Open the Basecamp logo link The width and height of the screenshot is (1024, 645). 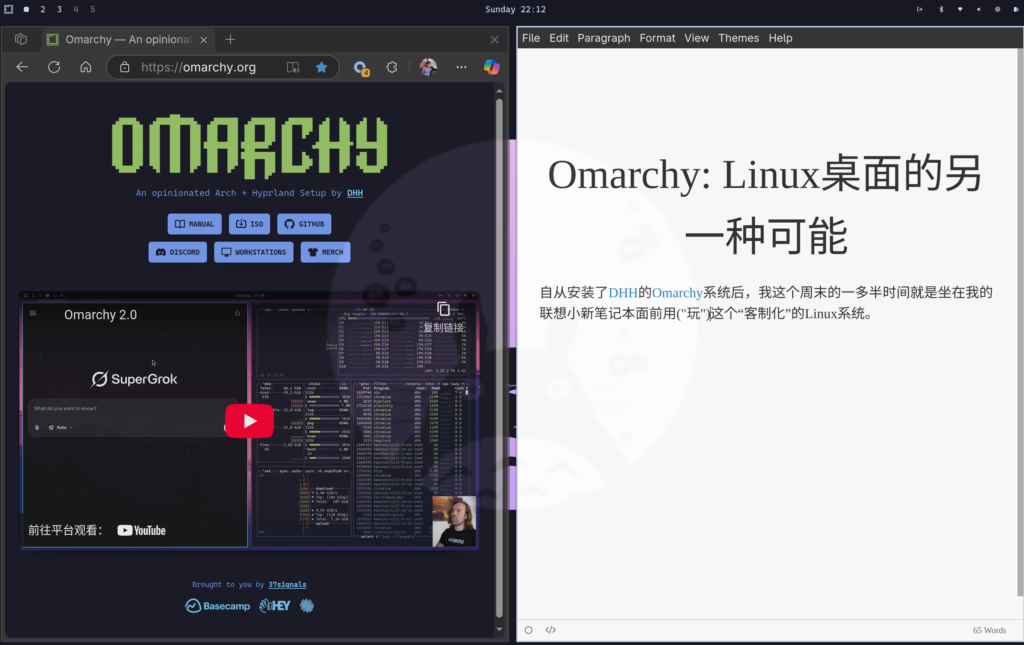217,606
